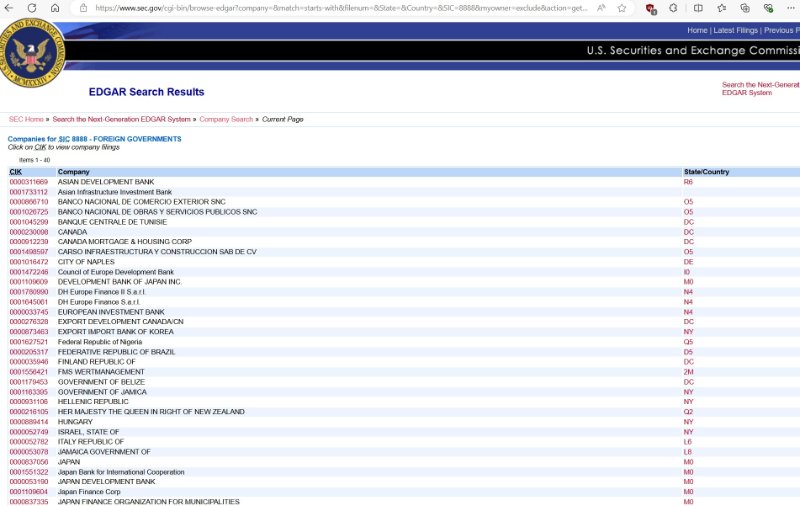
Task: Open CIK for Israel, State of
Action: 29,432
